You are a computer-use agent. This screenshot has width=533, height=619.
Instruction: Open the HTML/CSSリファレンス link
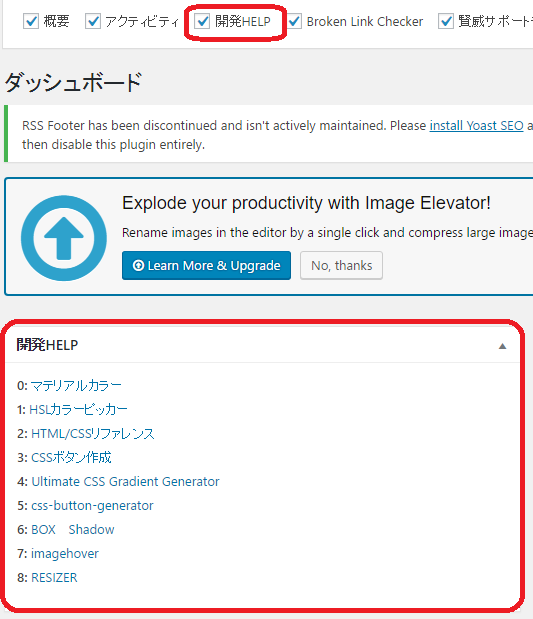click(x=93, y=433)
